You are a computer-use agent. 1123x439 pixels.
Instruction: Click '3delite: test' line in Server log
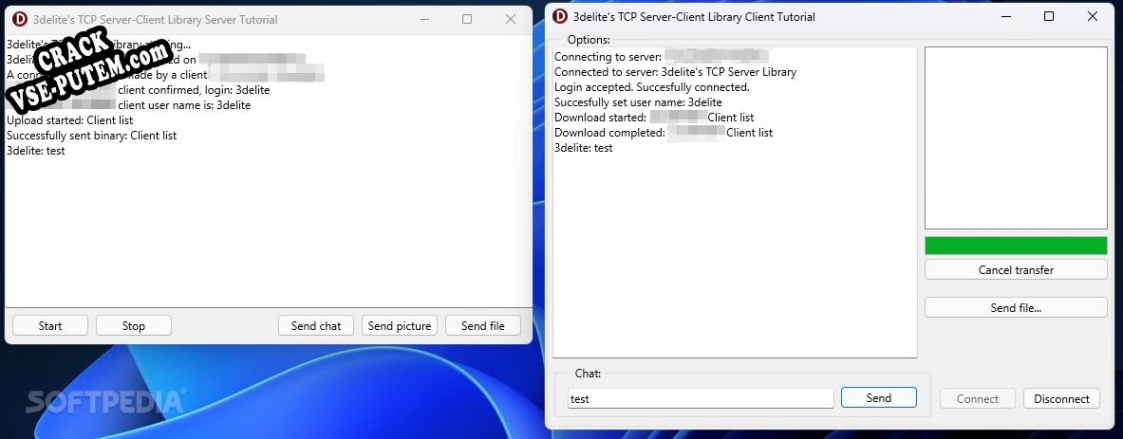point(36,151)
